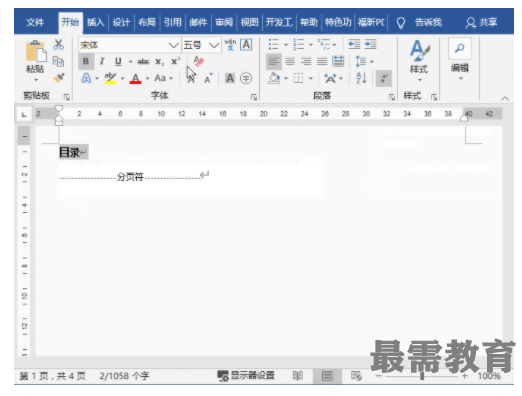
Task: Click the Decrease Indent icon
Action: pos(354,44)
